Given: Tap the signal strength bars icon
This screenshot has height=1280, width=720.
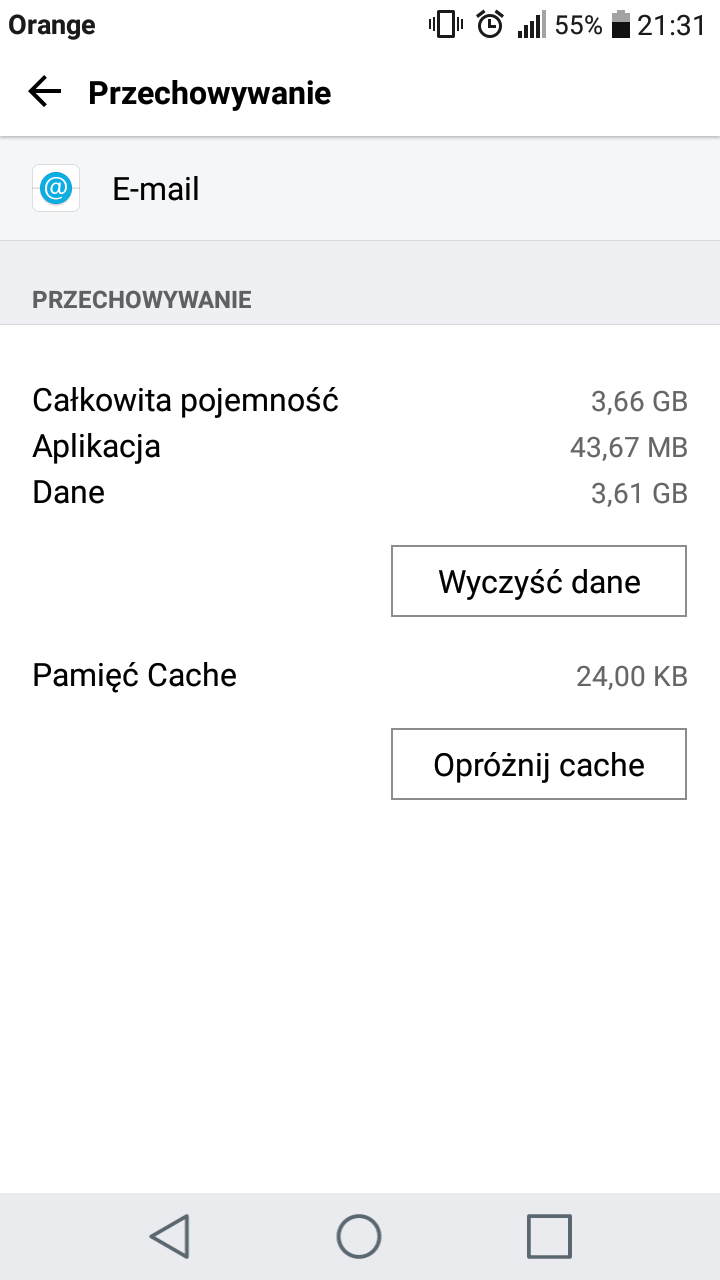Looking at the screenshot, I should pos(531,26).
